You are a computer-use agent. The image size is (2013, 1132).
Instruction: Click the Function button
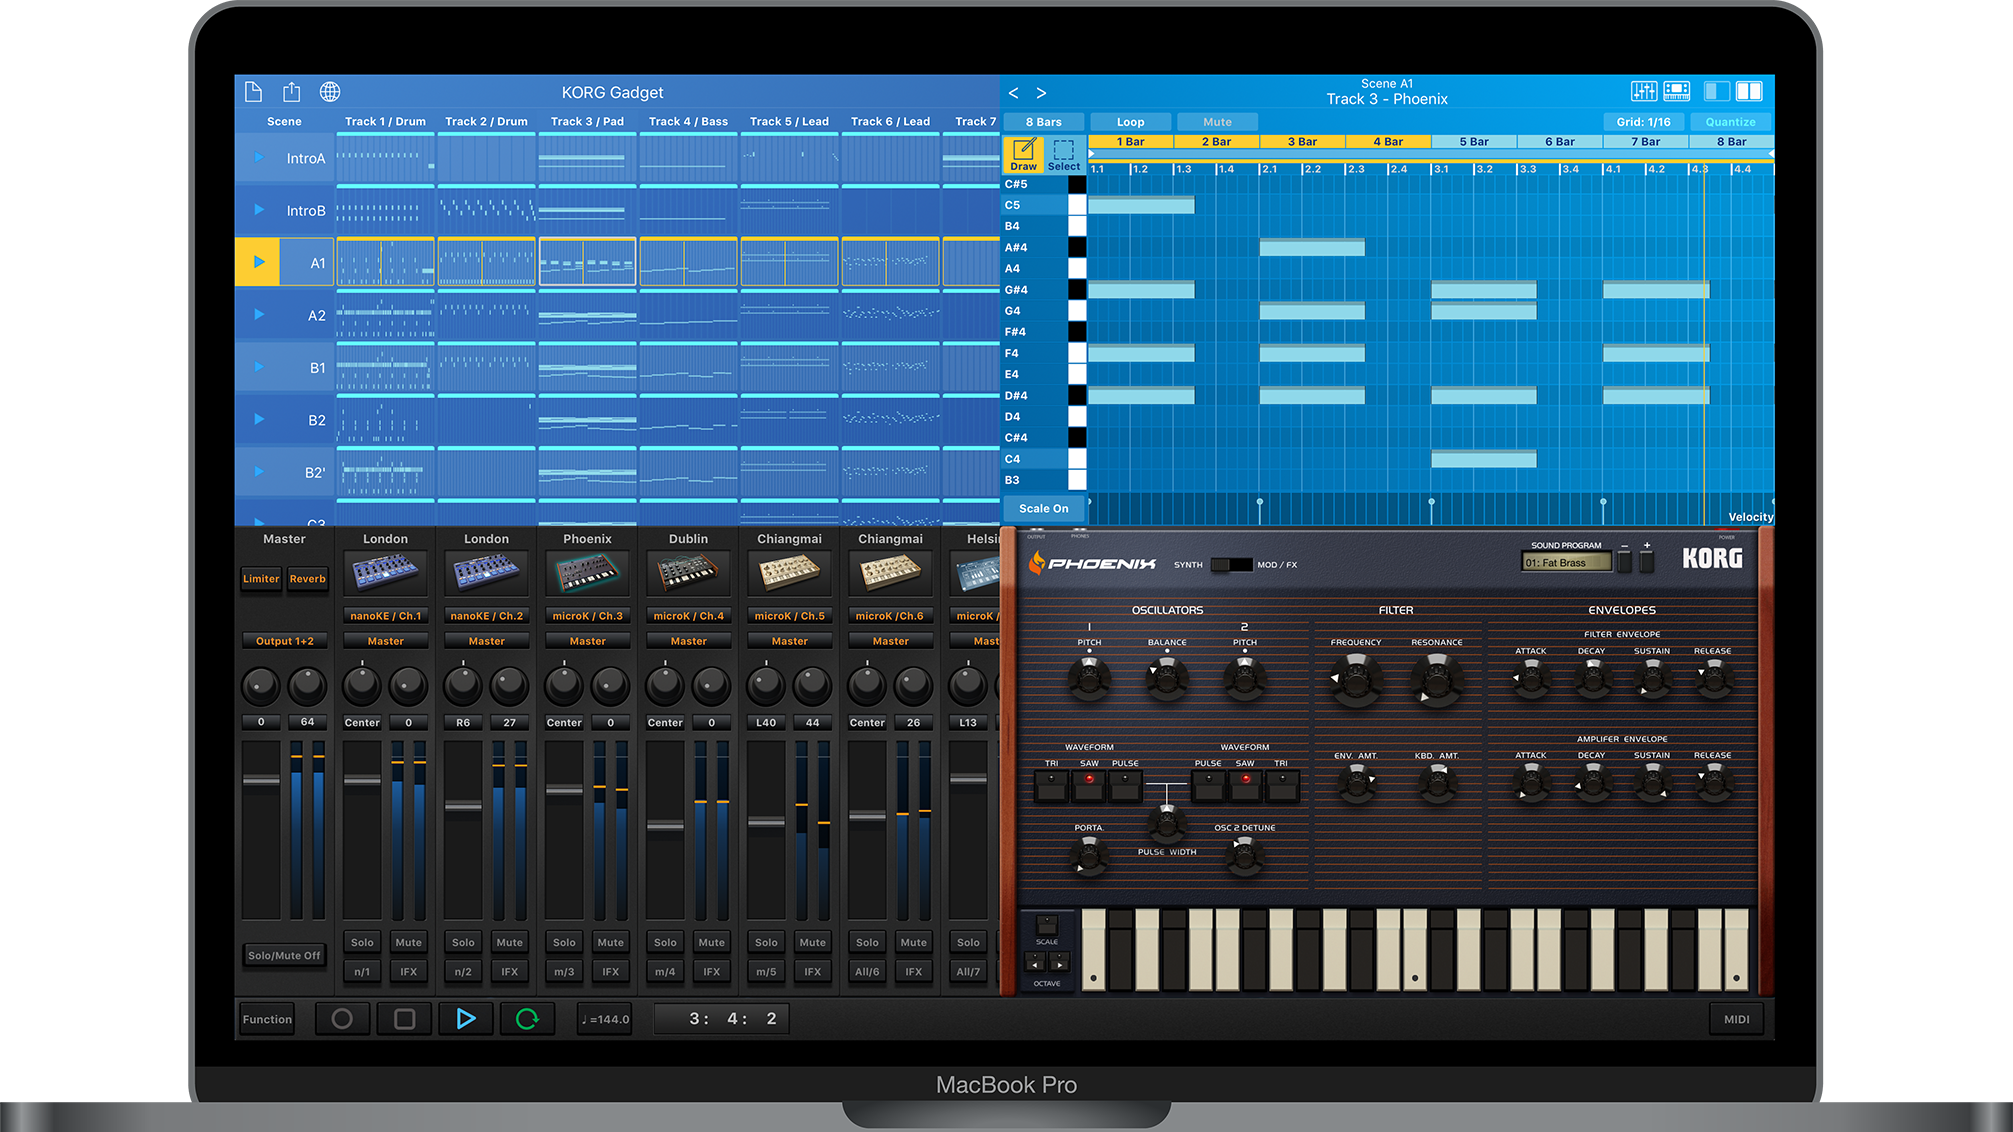click(x=267, y=1019)
